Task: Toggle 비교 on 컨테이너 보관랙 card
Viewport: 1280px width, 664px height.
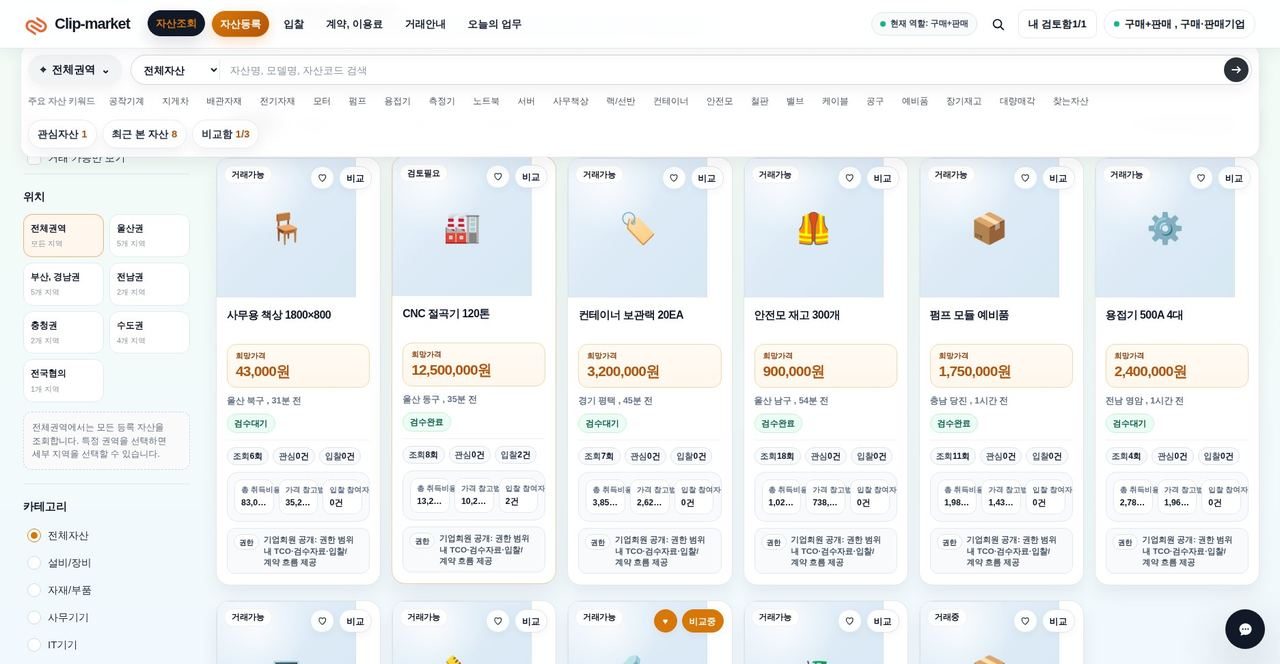Action: (x=707, y=178)
